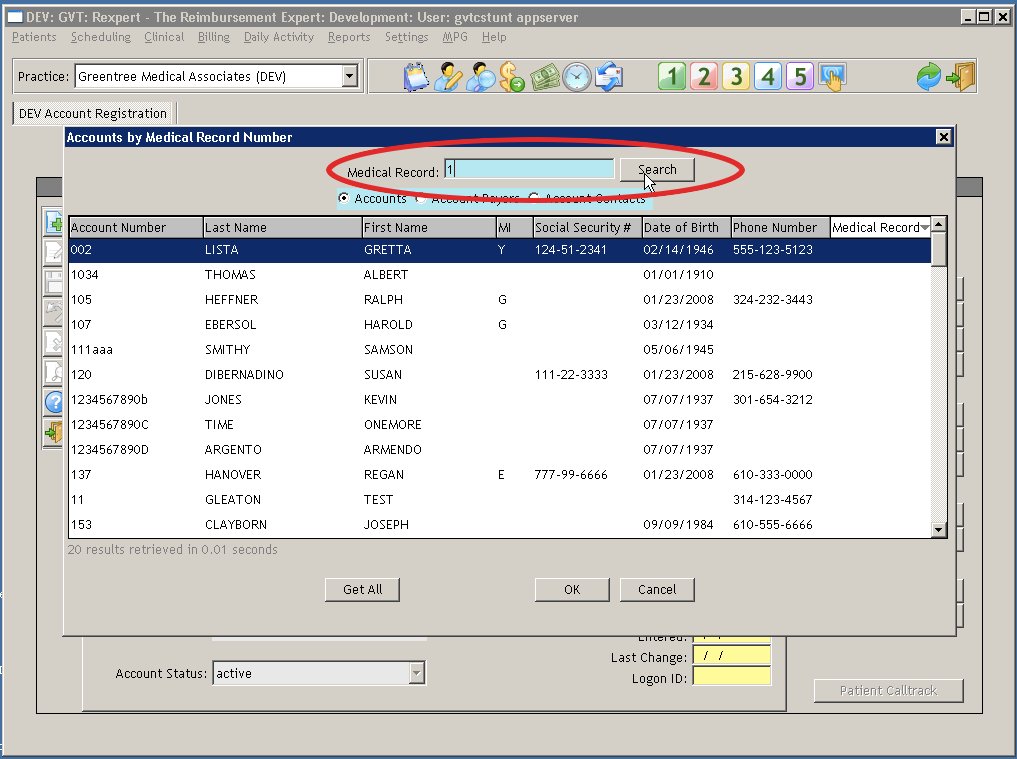Click the Search button

[x=656, y=168]
